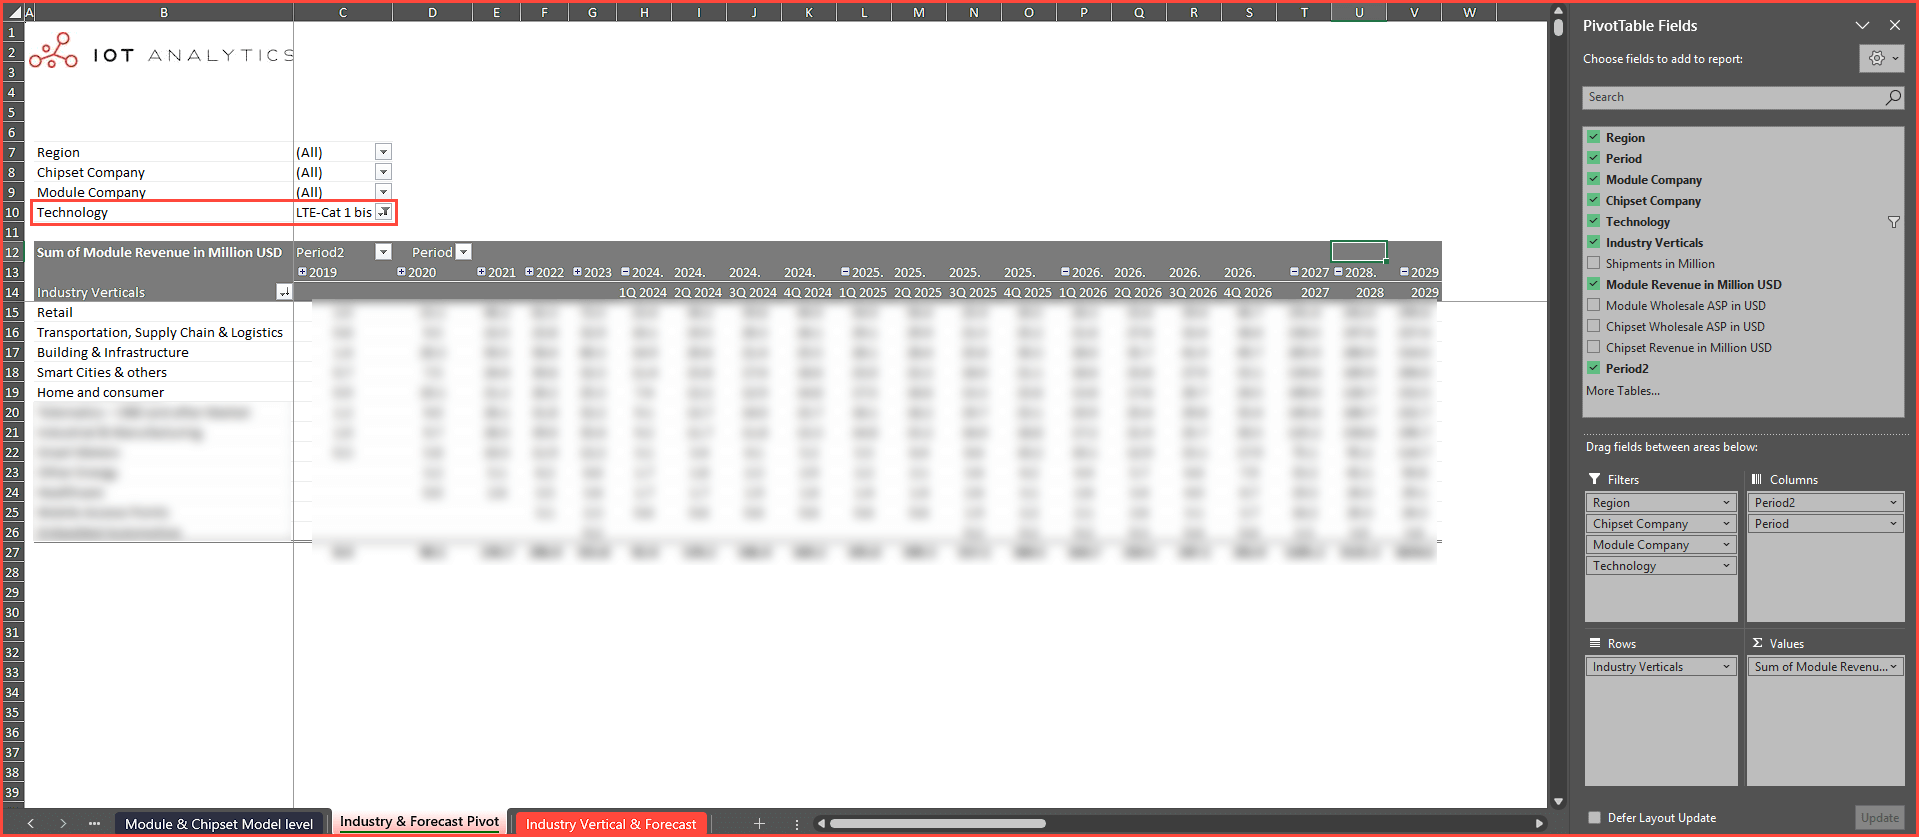Open the PivotTable Fields tools gear menu
Viewport: 1919px width, 837px height.
tap(1881, 59)
